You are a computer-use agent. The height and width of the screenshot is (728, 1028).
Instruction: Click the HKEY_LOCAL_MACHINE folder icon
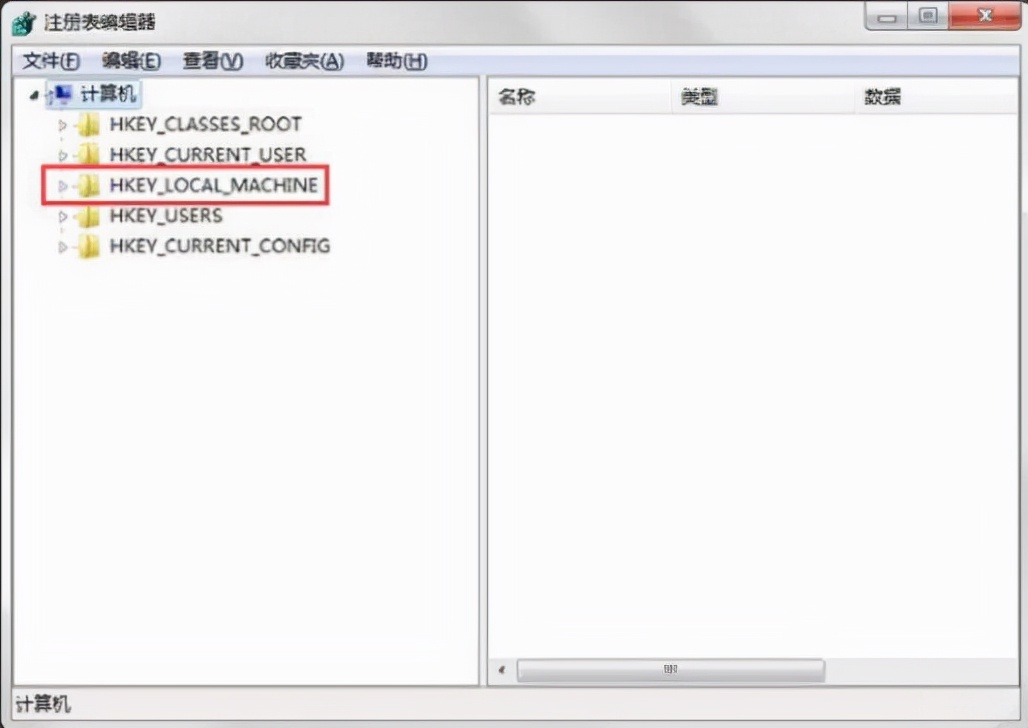(x=89, y=185)
